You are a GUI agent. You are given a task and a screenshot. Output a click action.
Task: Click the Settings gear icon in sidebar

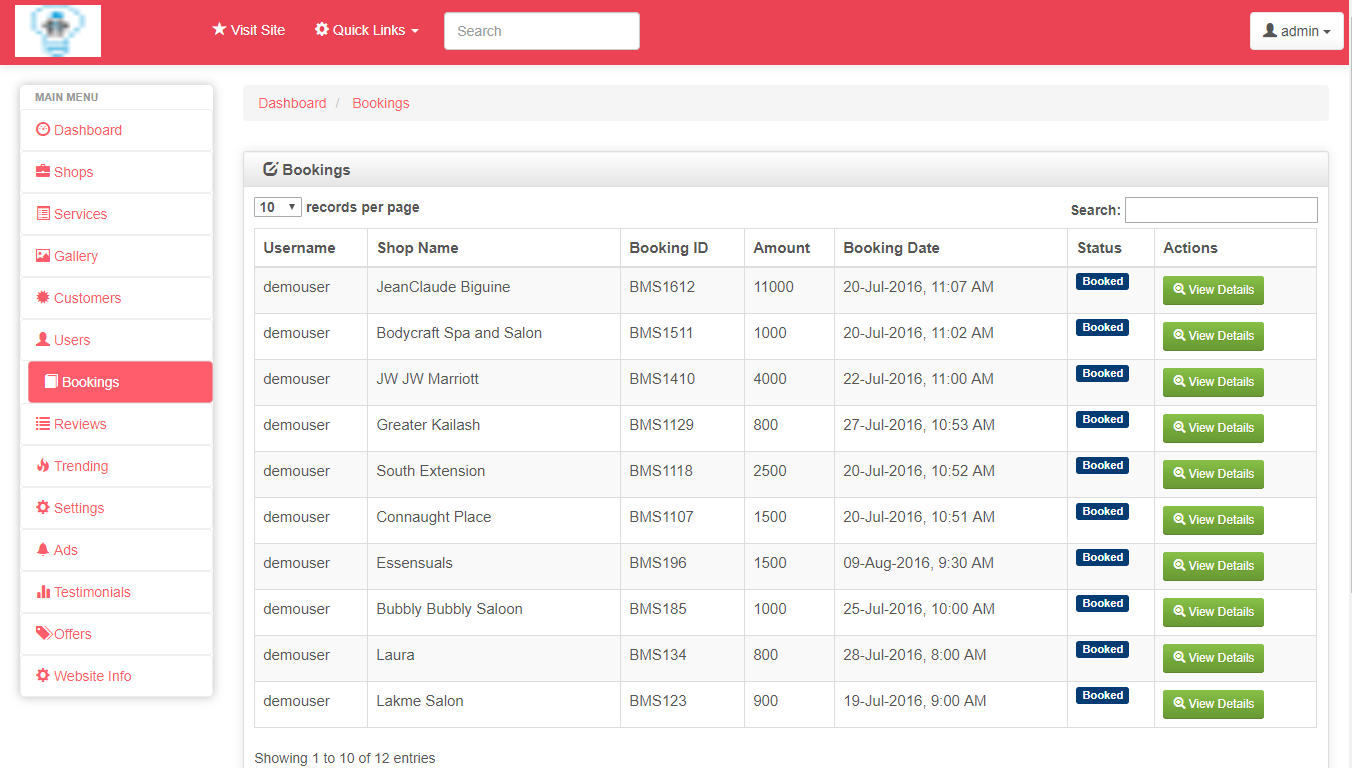[x=43, y=508]
